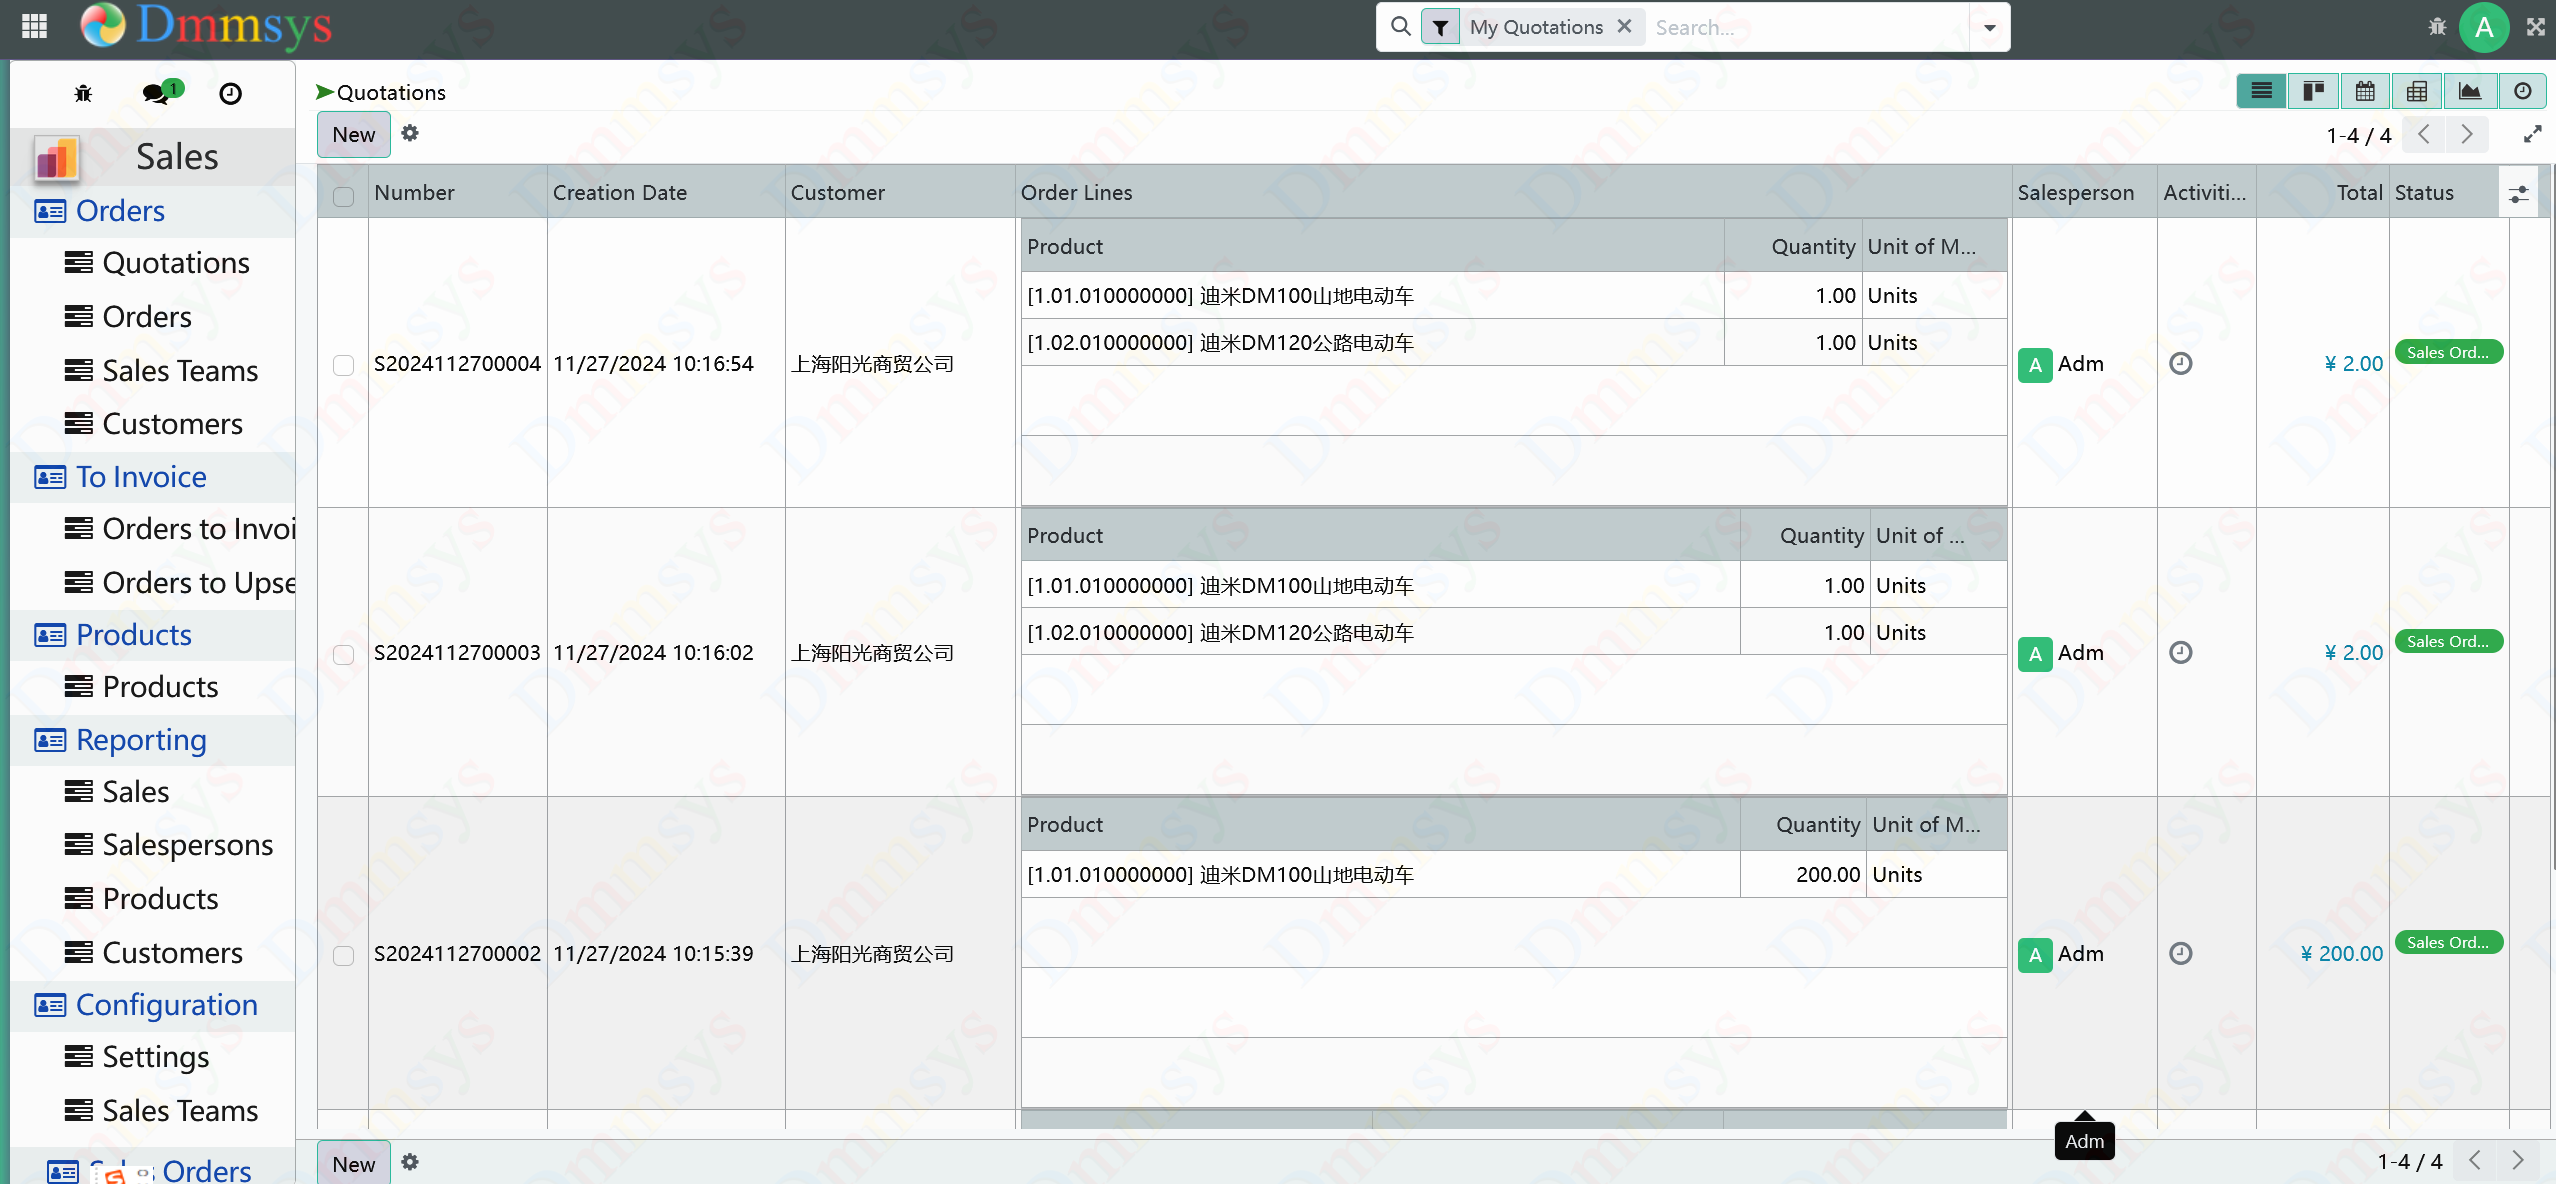Image resolution: width=2556 pixels, height=1184 pixels.
Task: Collapse the To Invoice section
Action: click(x=154, y=477)
